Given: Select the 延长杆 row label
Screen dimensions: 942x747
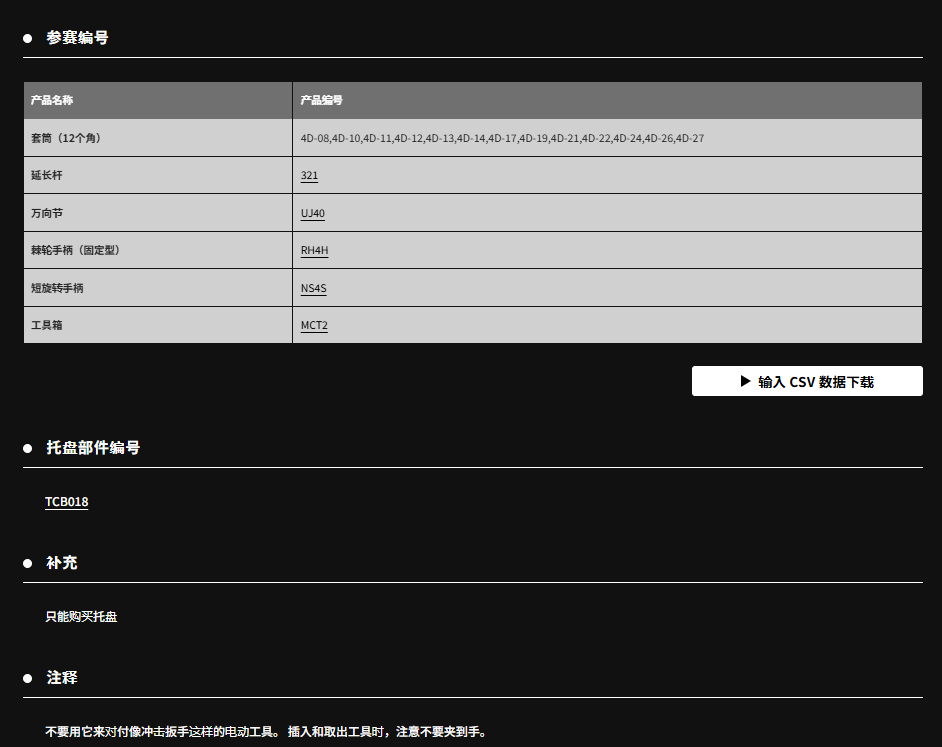Looking at the screenshot, I should (x=47, y=176).
